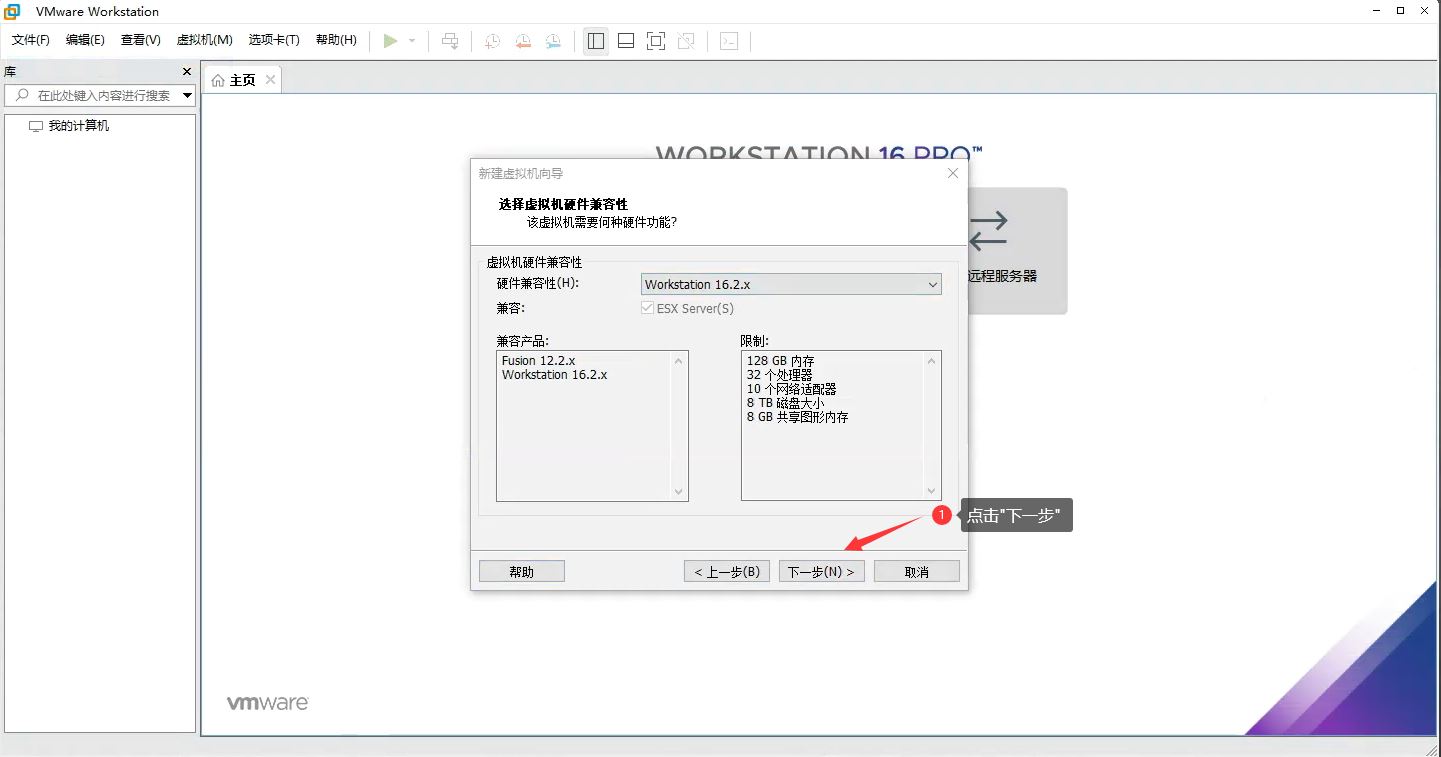
Task: Click the green power-on play icon
Action: (390, 41)
